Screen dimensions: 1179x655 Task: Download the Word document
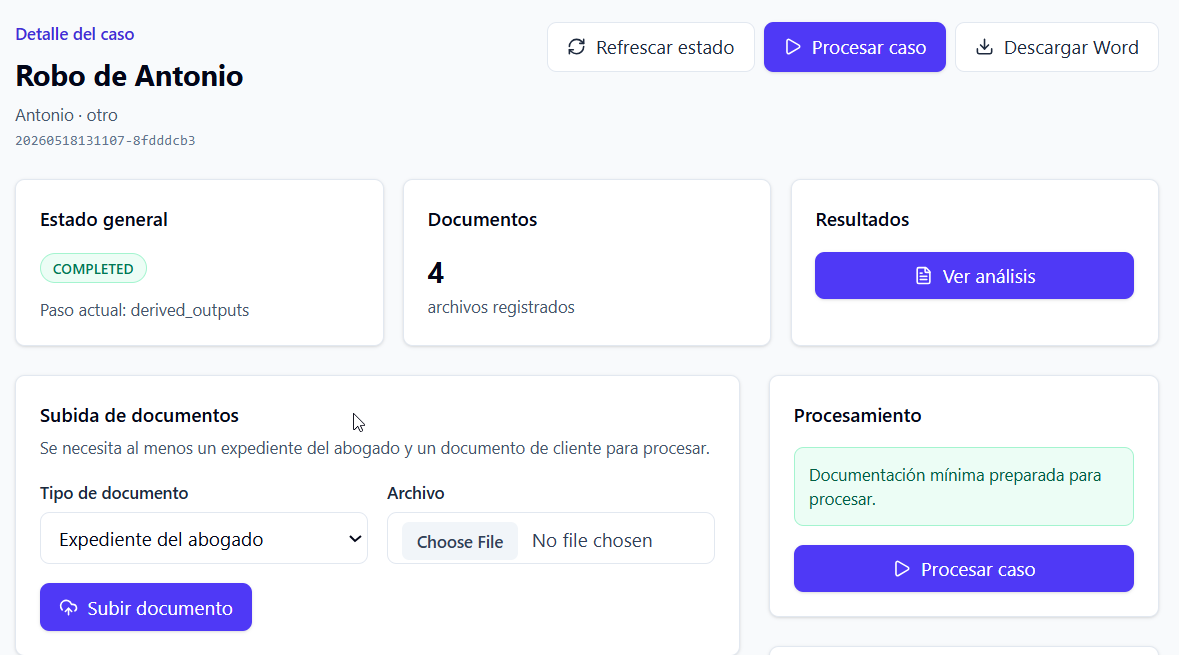(x=1056, y=47)
